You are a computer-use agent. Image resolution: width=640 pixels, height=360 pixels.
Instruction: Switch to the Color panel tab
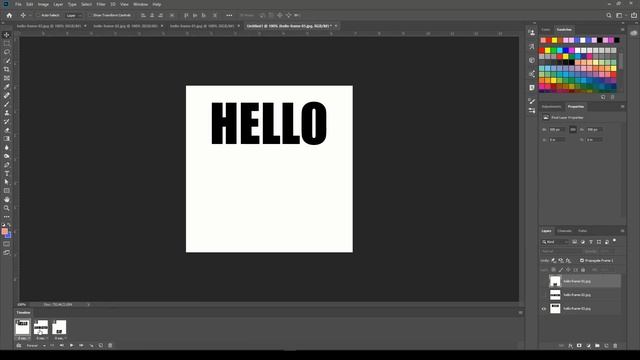click(x=546, y=30)
